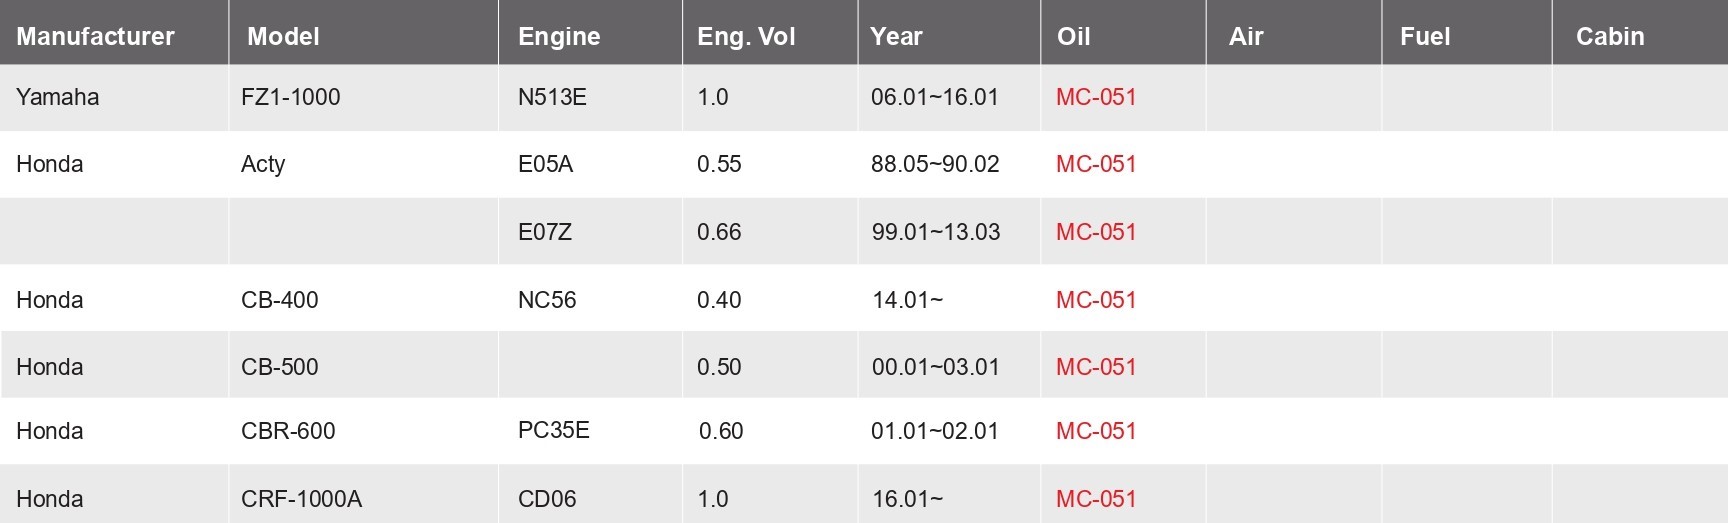
Task: Select the Year column header
Action: [x=896, y=36]
